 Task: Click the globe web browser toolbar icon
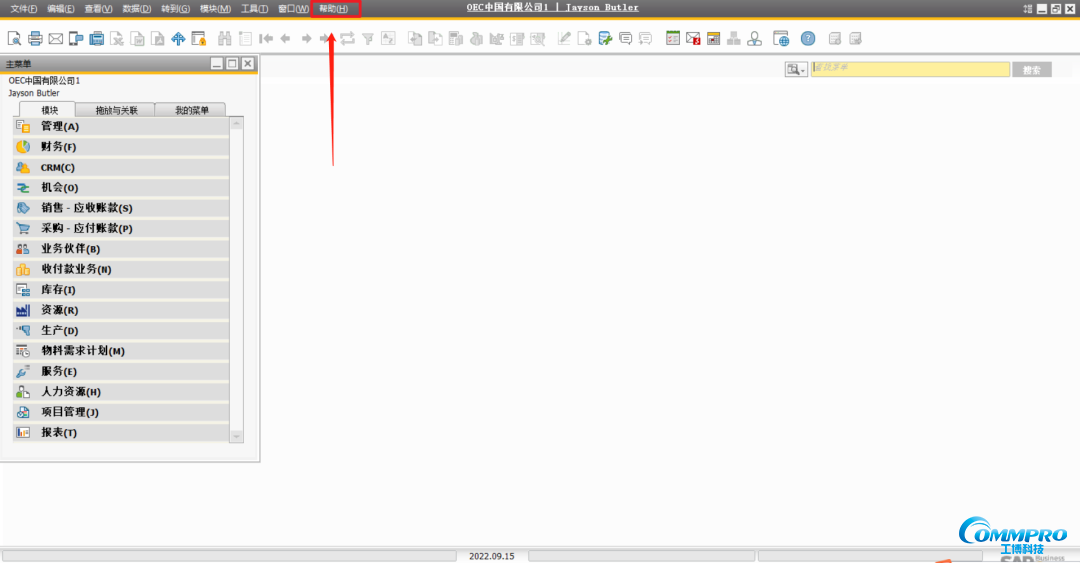(781, 39)
